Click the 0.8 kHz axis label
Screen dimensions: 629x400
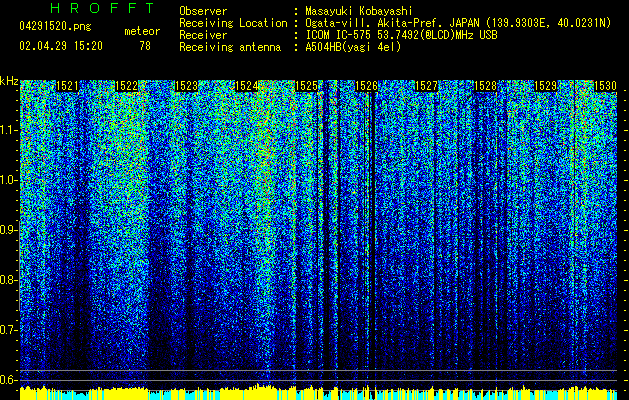(x=8, y=280)
